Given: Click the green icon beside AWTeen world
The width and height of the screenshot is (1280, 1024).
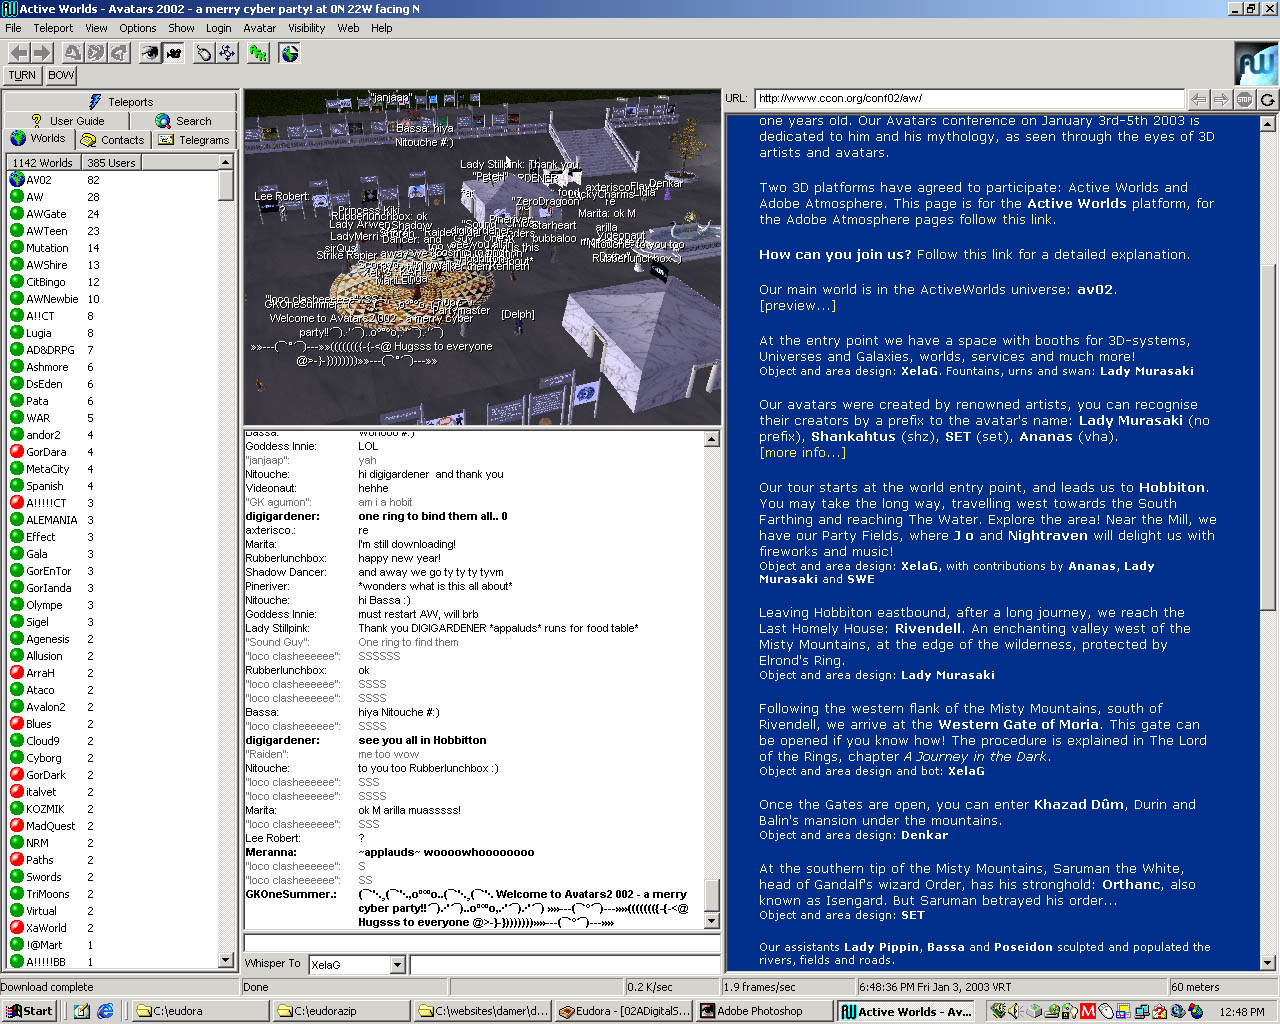Looking at the screenshot, I should (17, 231).
